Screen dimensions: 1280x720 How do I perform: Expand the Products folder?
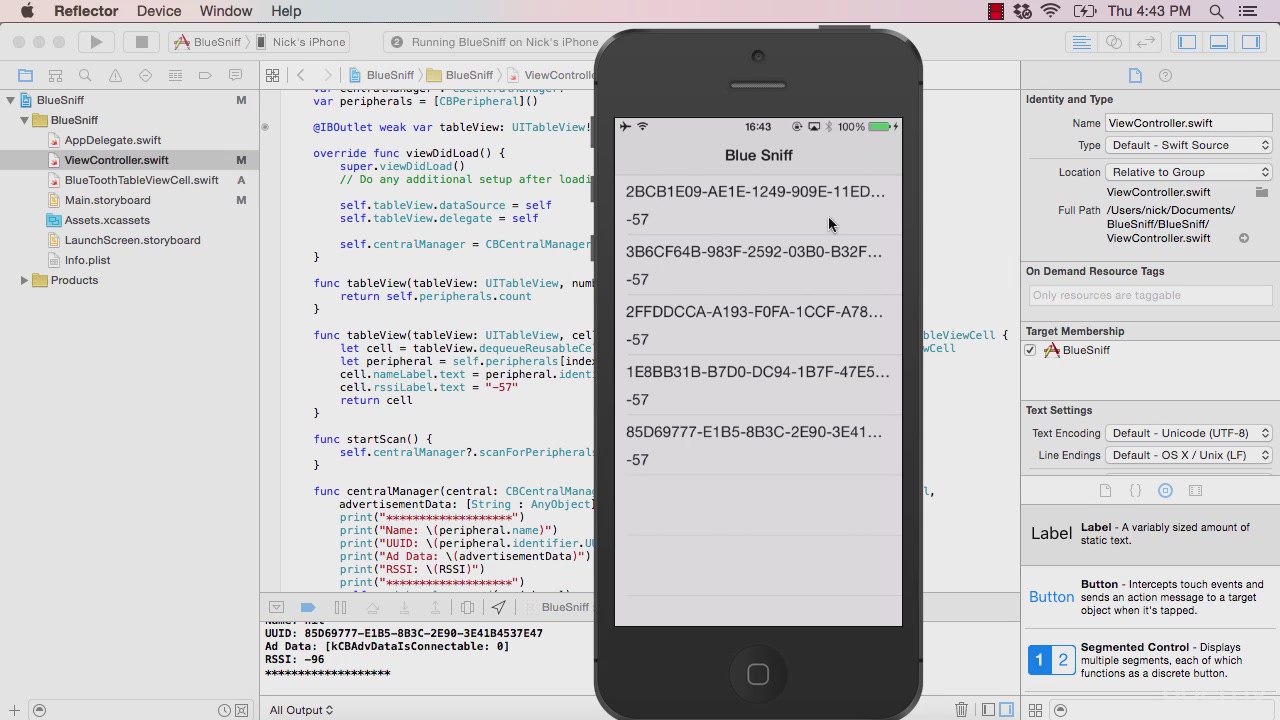point(24,280)
